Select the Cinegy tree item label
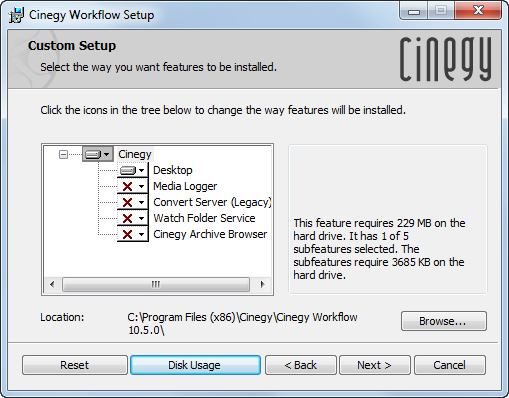The width and height of the screenshot is (509, 398). 135,154
